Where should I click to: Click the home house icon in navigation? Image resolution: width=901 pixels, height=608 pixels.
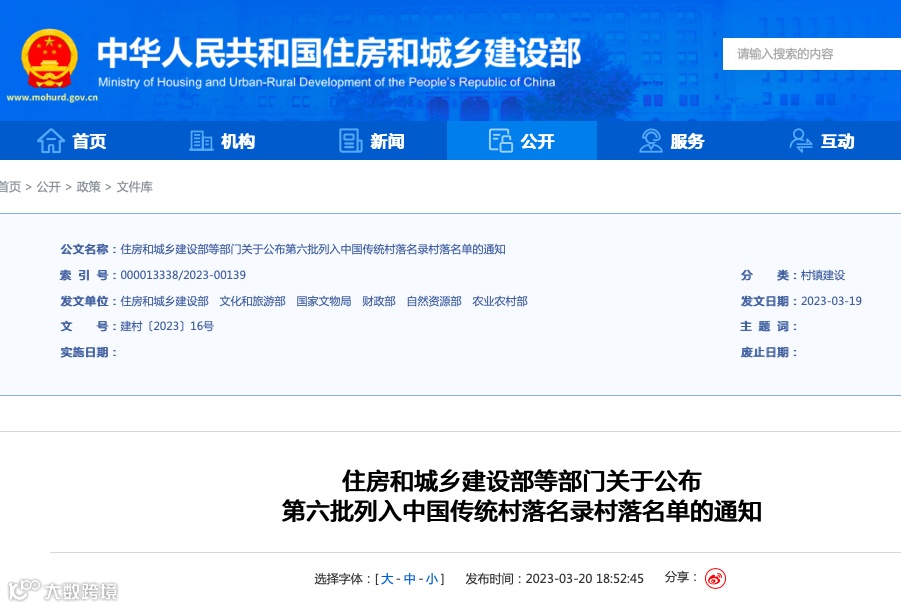[x=51, y=141]
